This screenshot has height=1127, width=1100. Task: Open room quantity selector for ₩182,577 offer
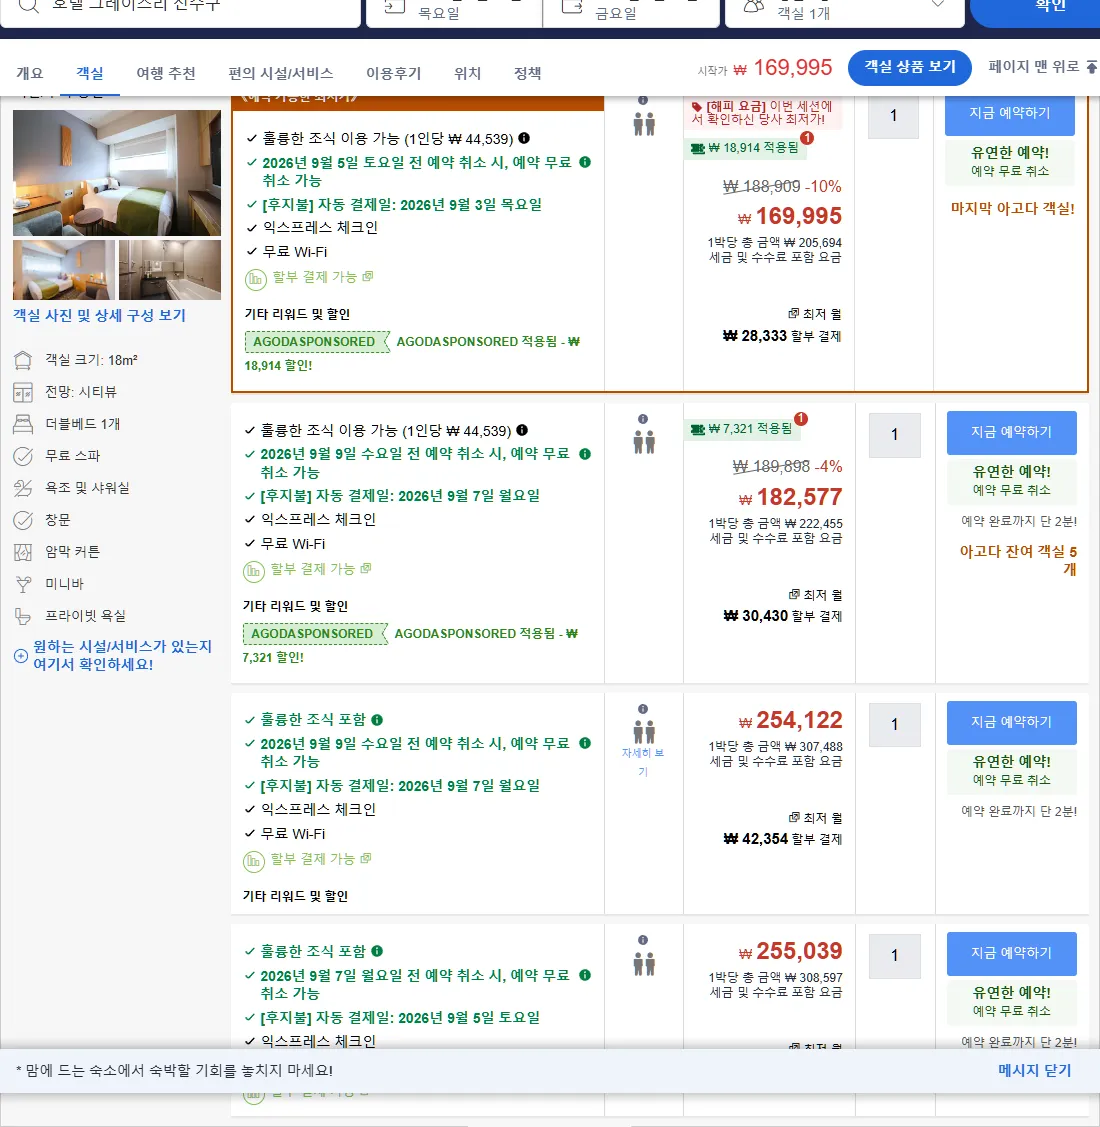[894, 435]
